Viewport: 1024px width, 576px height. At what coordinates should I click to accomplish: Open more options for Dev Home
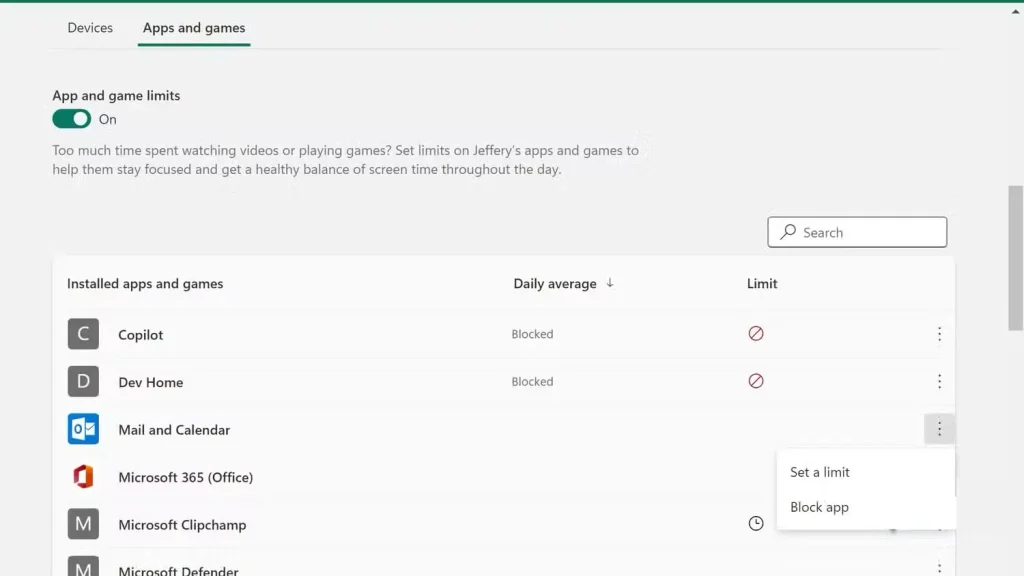939,381
